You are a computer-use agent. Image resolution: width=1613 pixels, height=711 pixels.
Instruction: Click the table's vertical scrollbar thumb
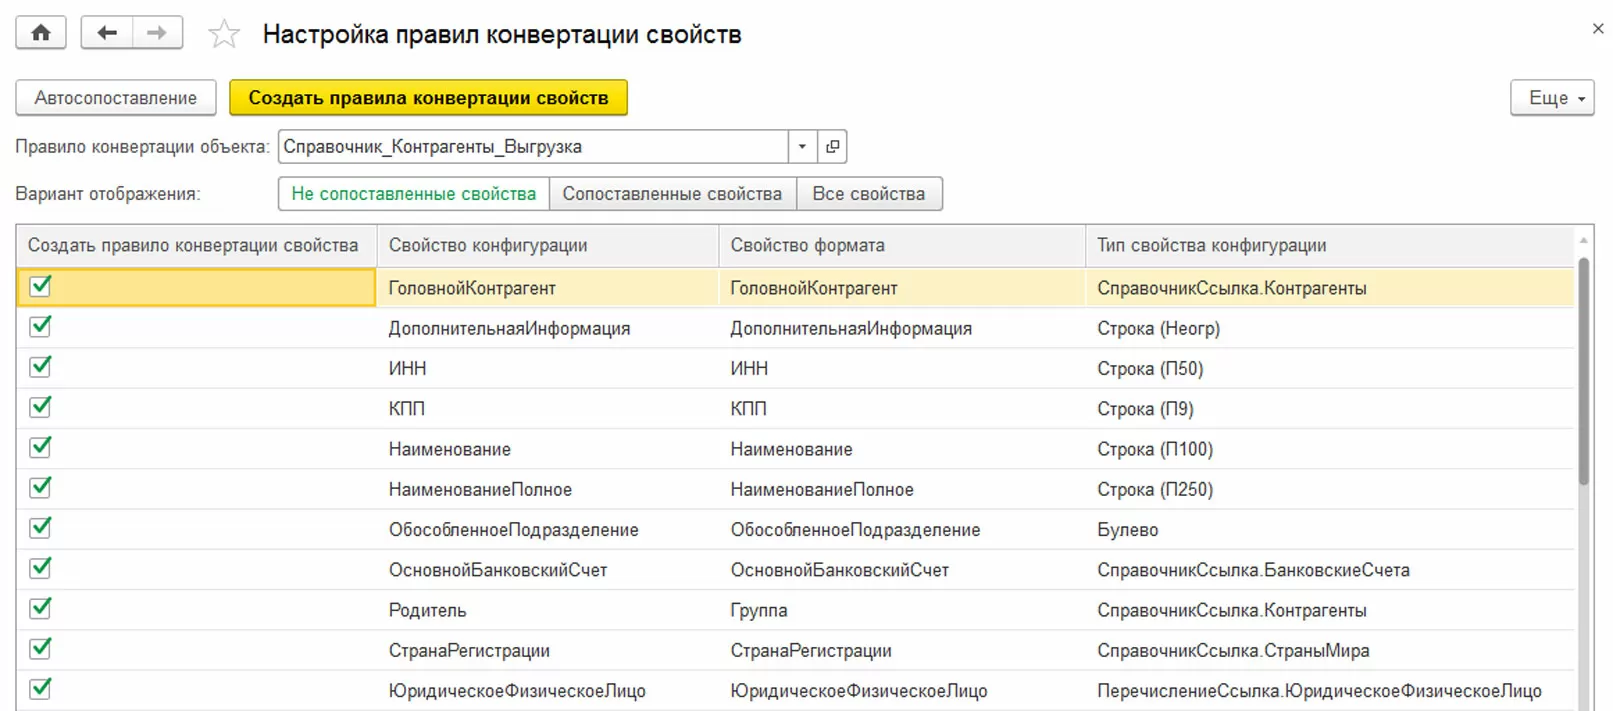(x=1584, y=371)
